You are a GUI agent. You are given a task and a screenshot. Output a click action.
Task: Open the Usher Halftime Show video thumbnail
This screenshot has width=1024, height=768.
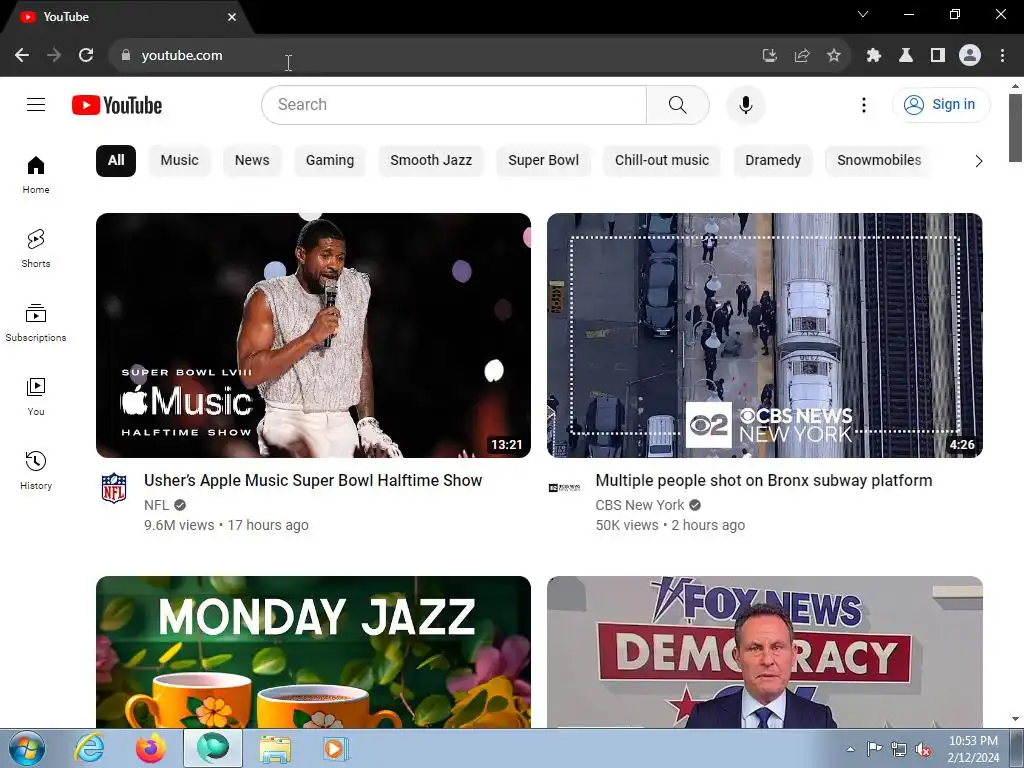pos(313,335)
